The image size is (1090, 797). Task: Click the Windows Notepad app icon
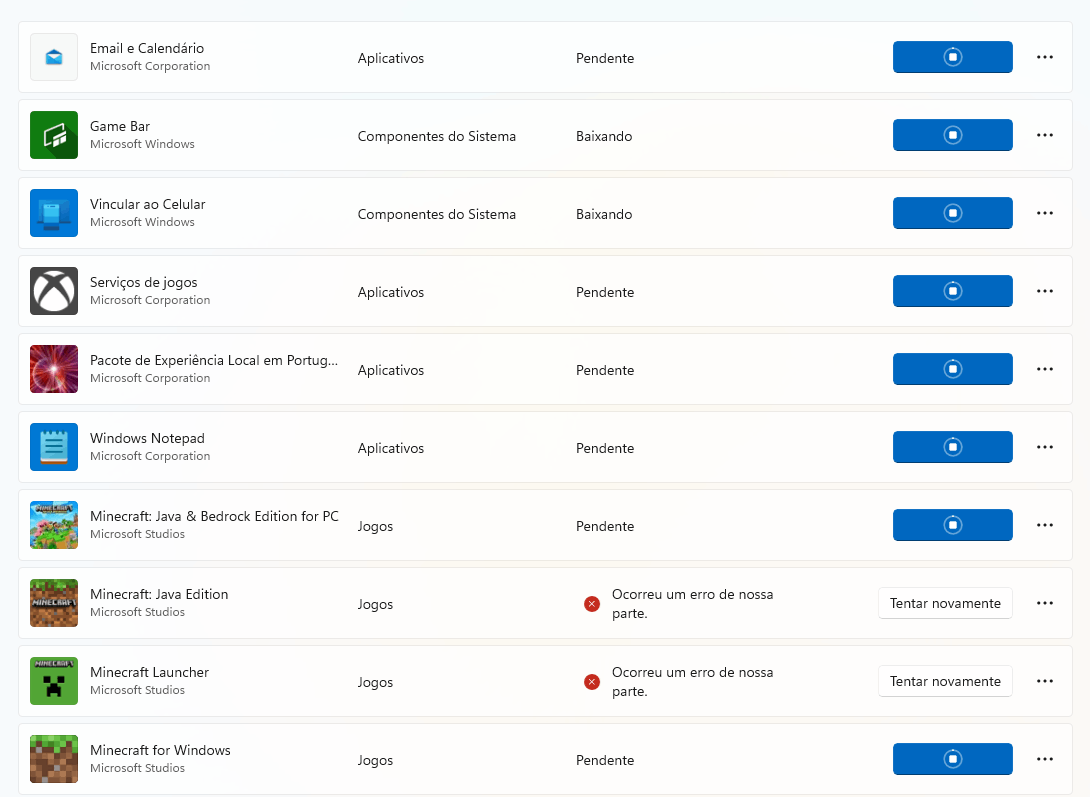pos(54,447)
